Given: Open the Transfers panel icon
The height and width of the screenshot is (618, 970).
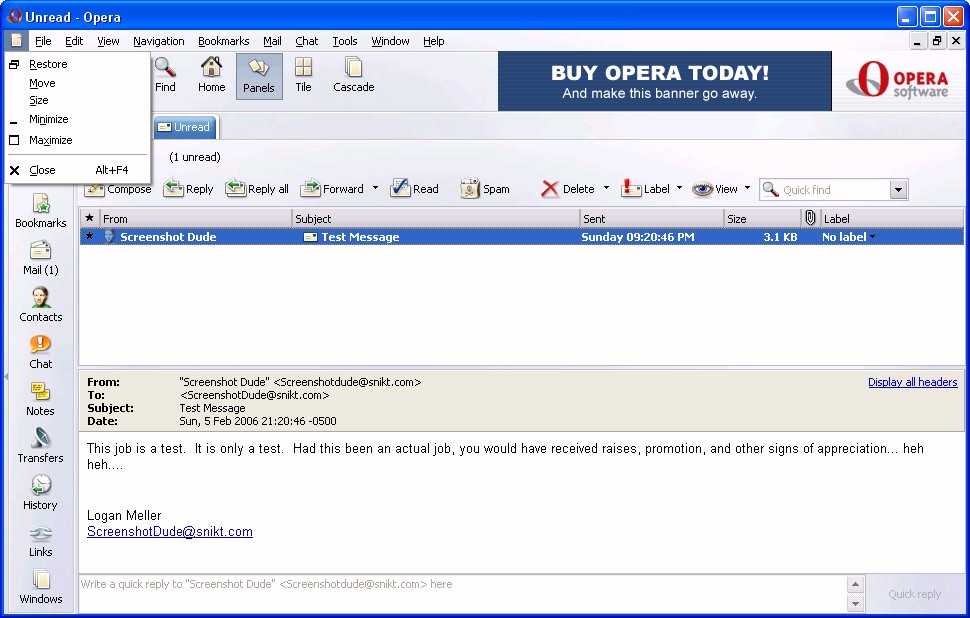Looking at the screenshot, I should [41, 445].
